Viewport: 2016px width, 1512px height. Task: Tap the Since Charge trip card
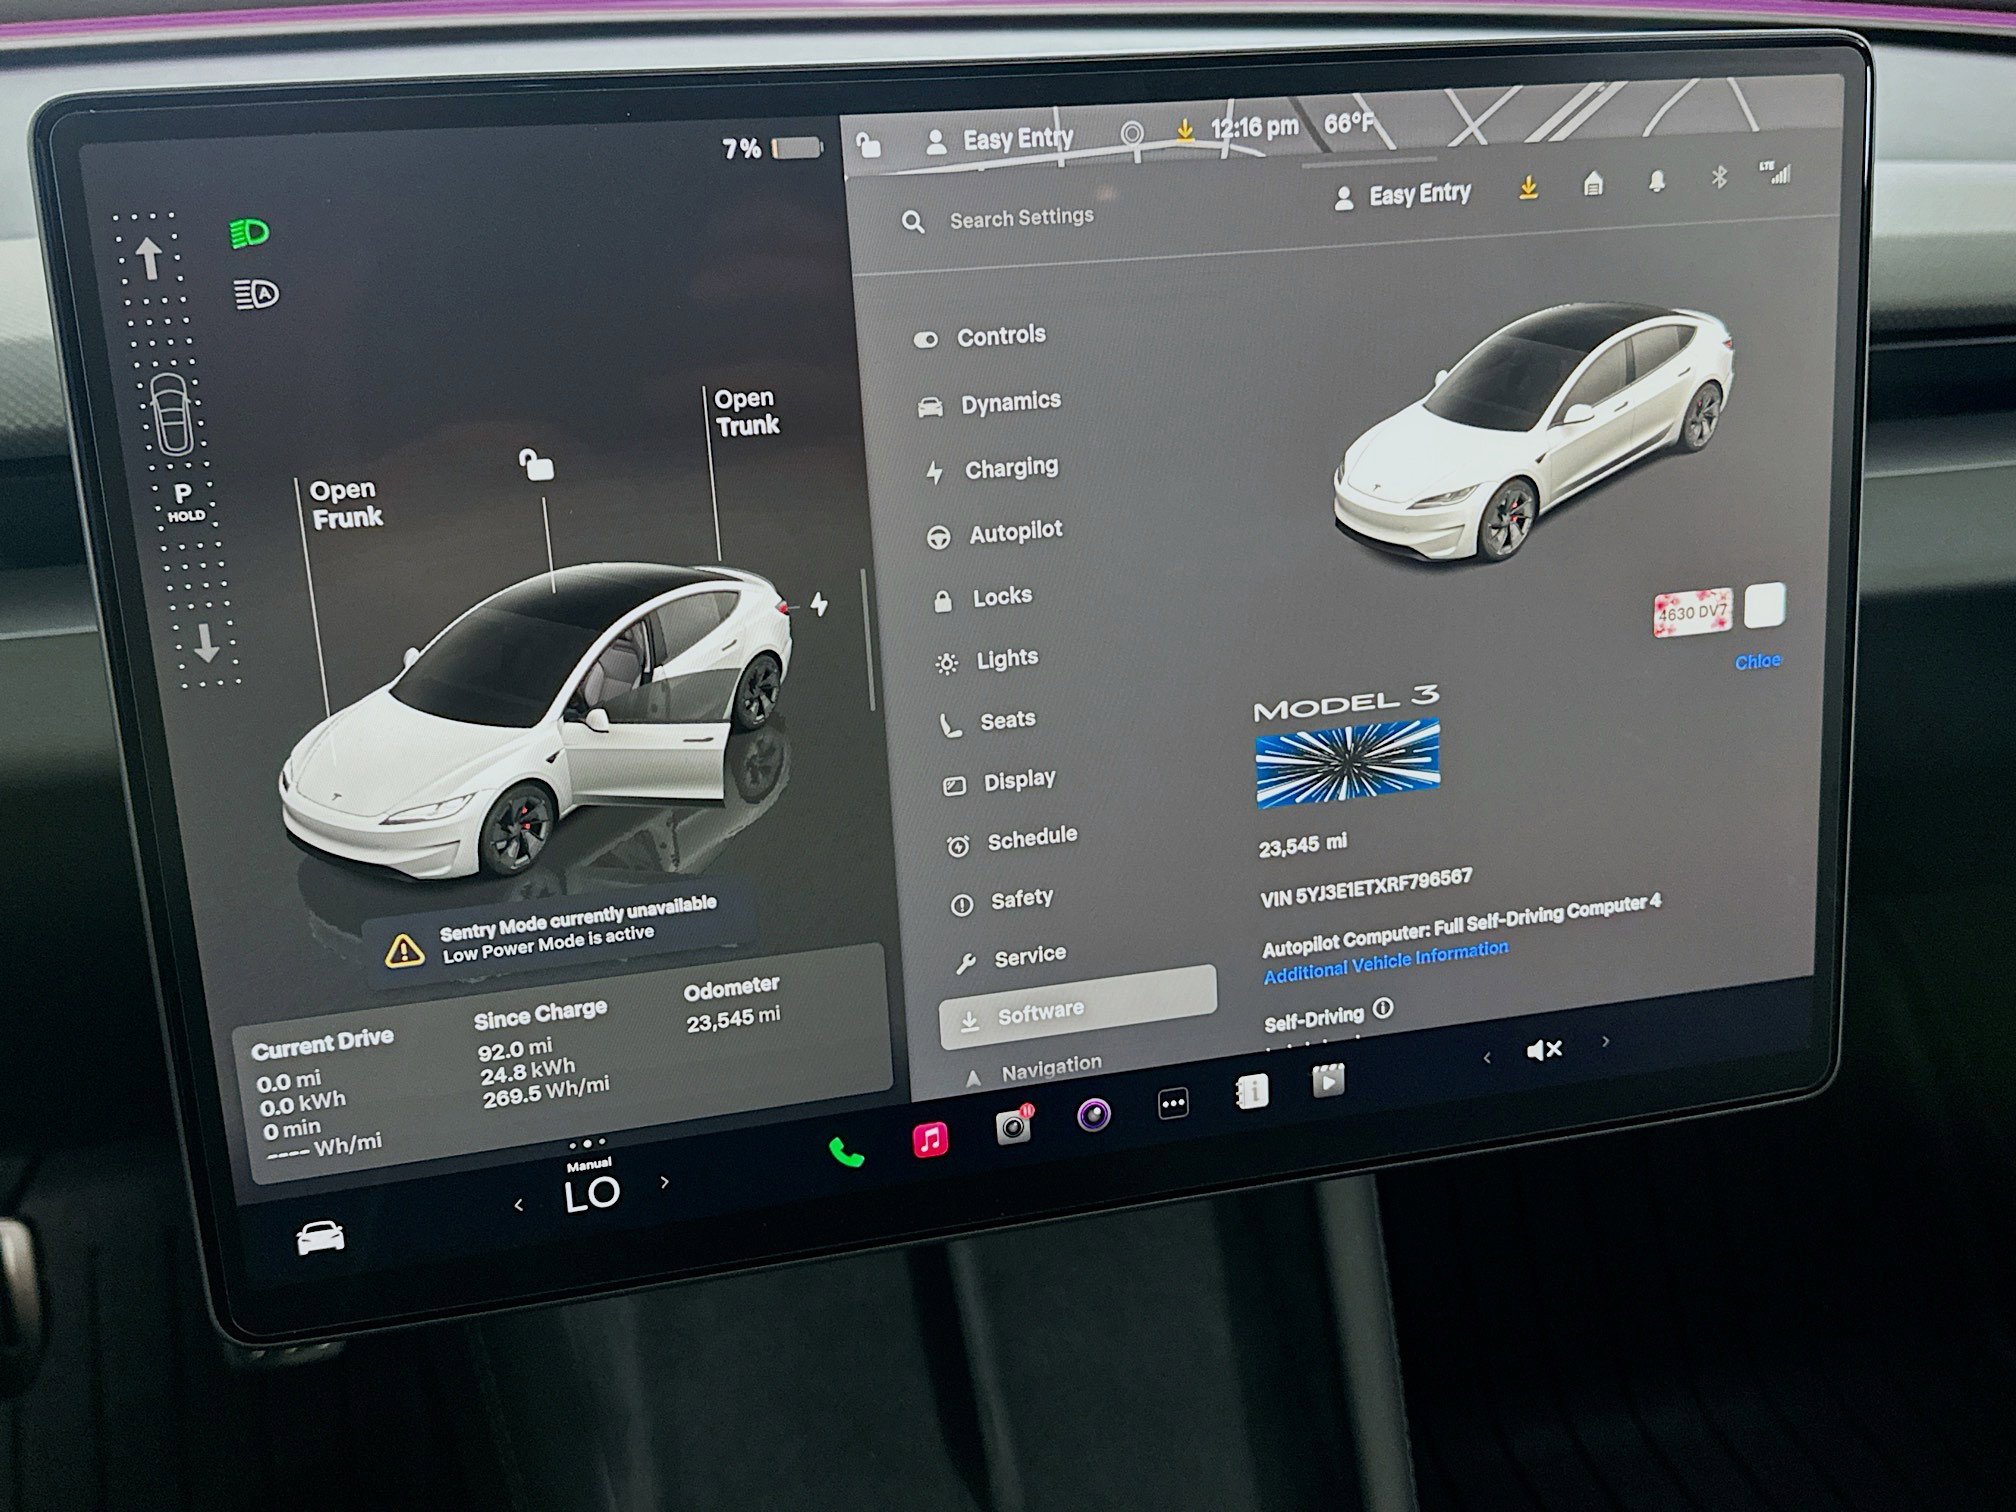(544, 1054)
